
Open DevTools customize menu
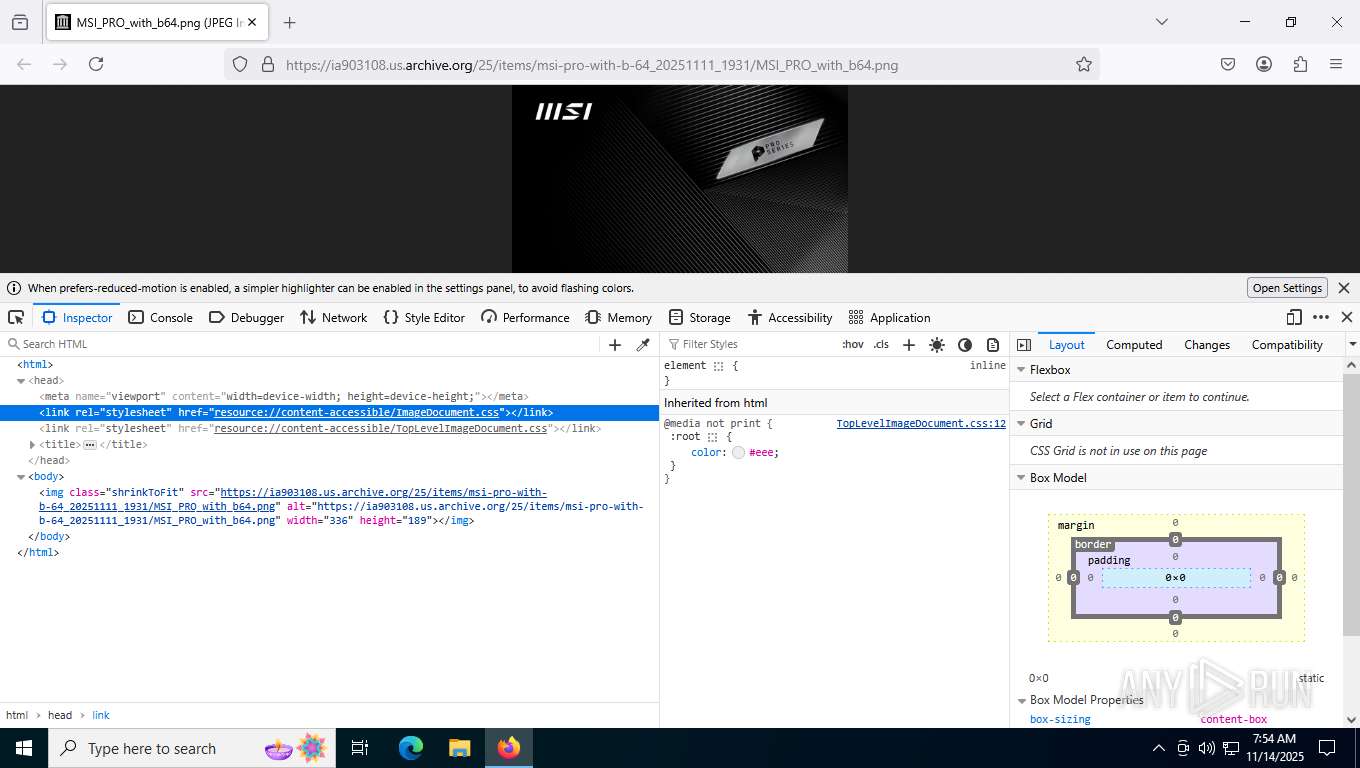1321,317
